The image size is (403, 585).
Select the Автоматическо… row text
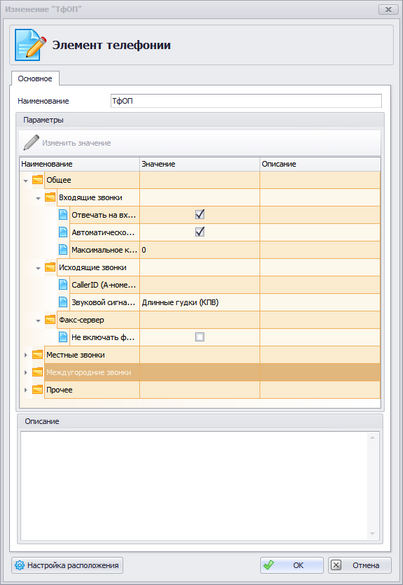click(x=103, y=232)
